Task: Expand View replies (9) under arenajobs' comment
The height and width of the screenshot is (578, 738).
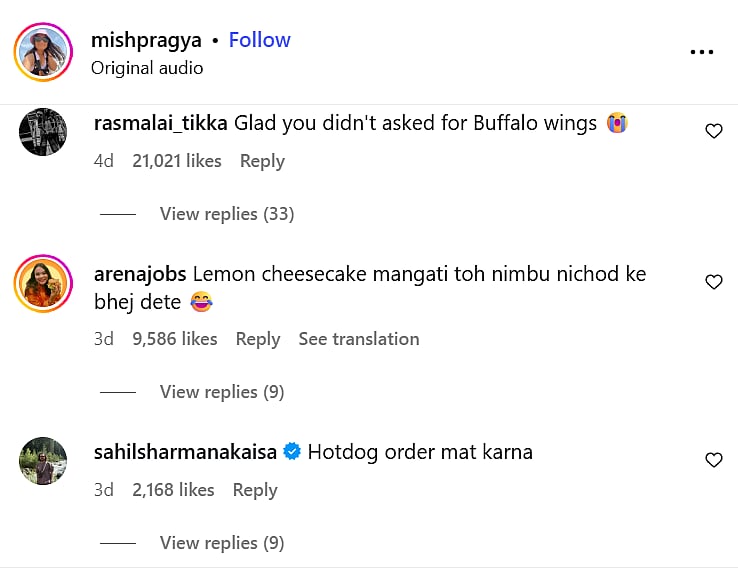Action: click(222, 392)
